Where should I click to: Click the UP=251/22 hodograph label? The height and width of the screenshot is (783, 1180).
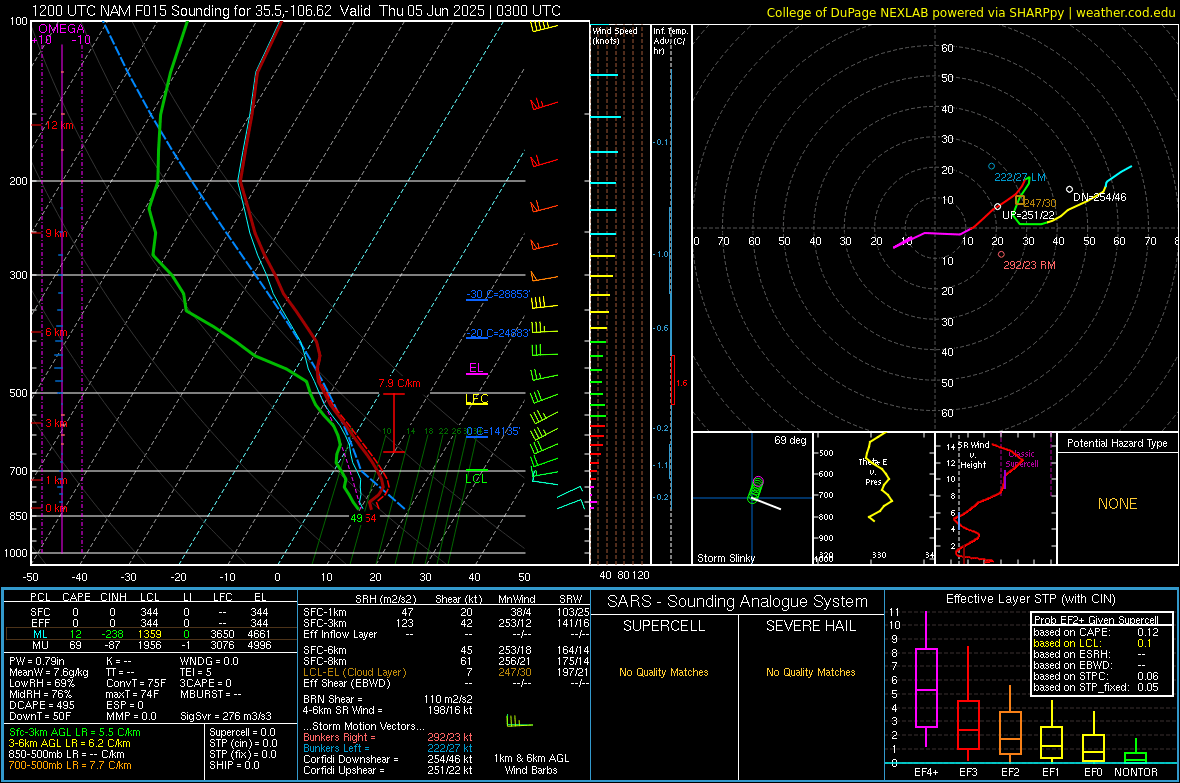click(1028, 215)
